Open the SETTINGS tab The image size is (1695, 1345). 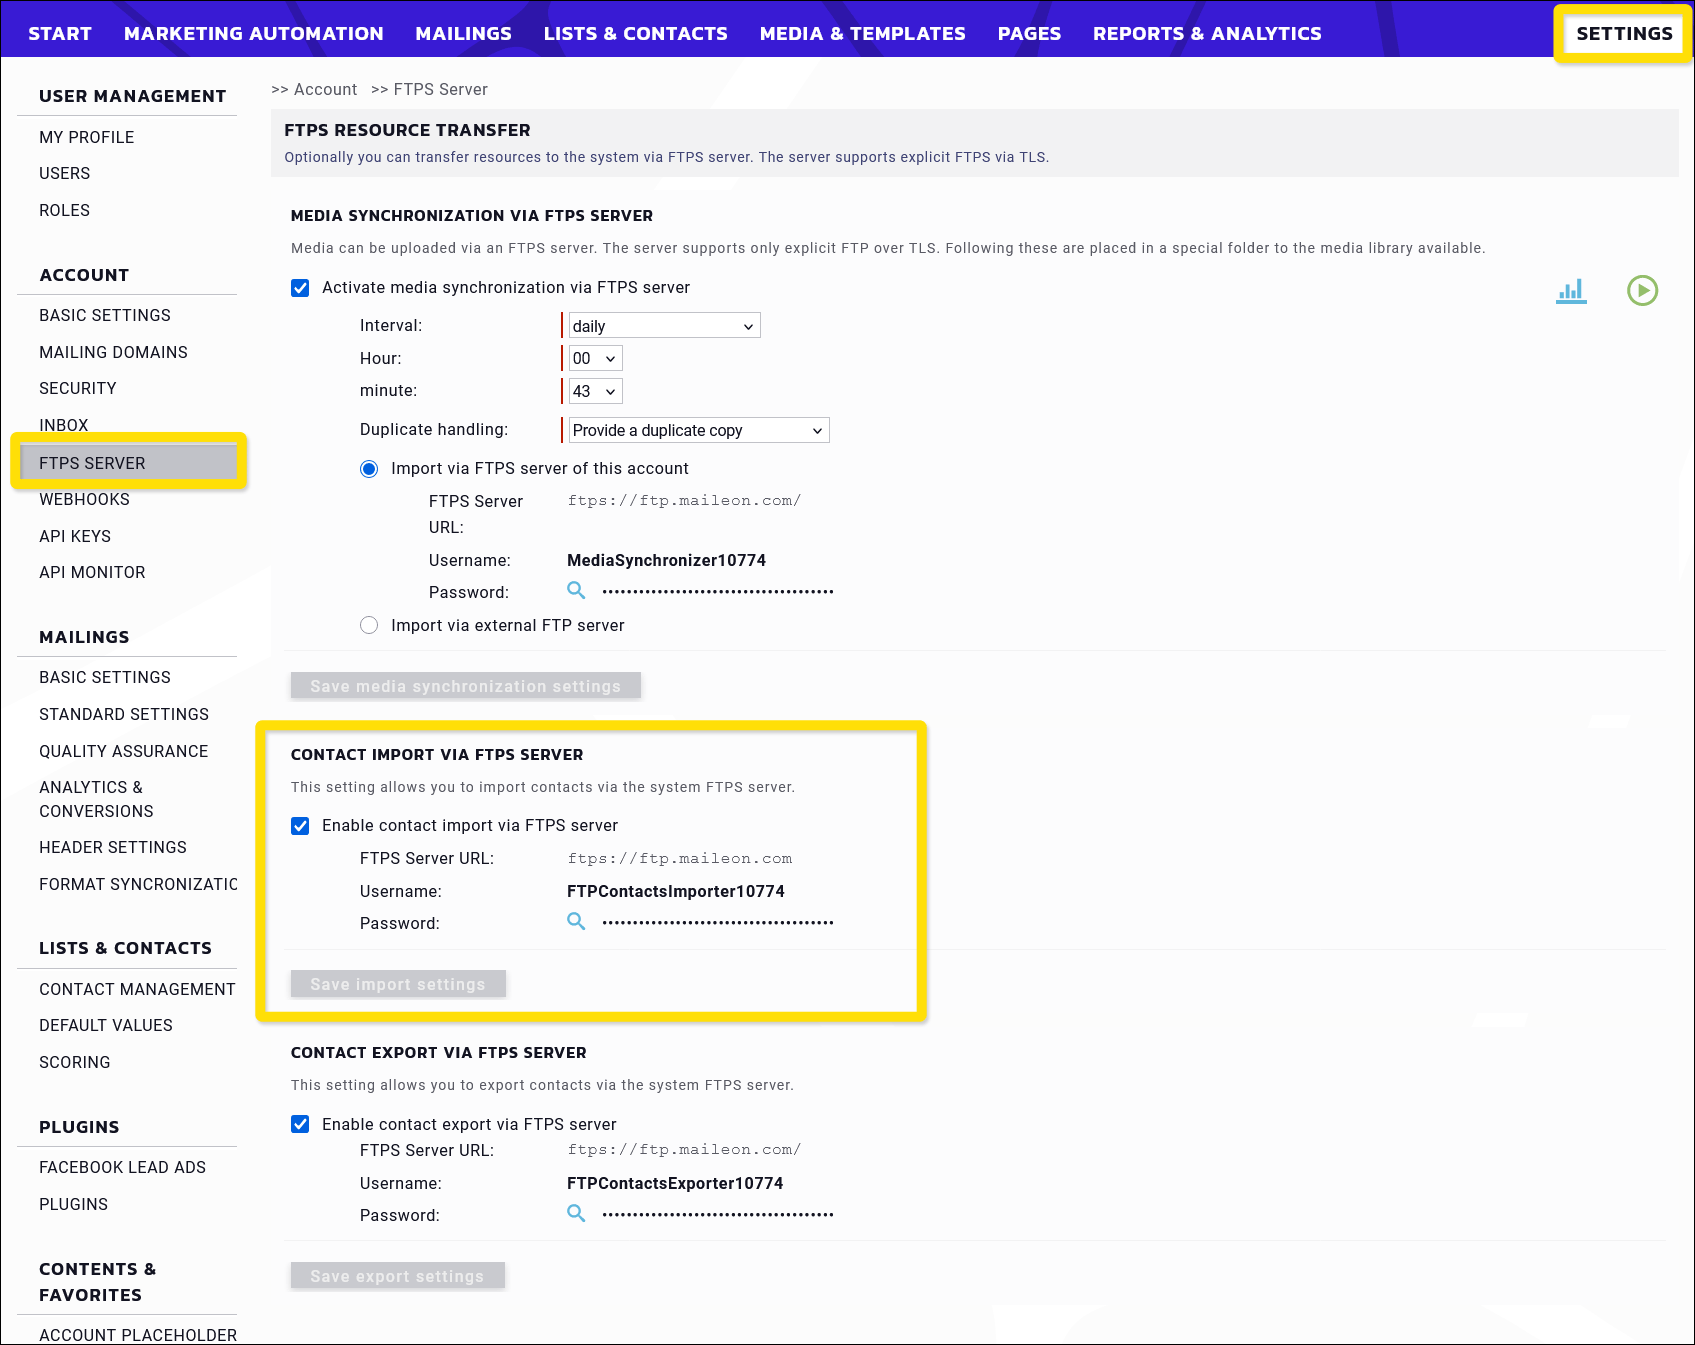pos(1624,33)
